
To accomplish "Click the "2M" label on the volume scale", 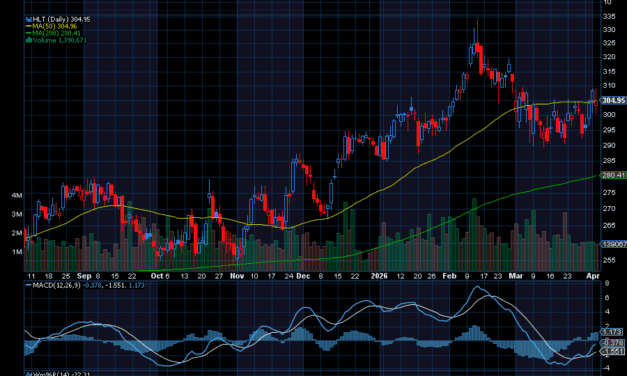I will [x=17, y=233].
